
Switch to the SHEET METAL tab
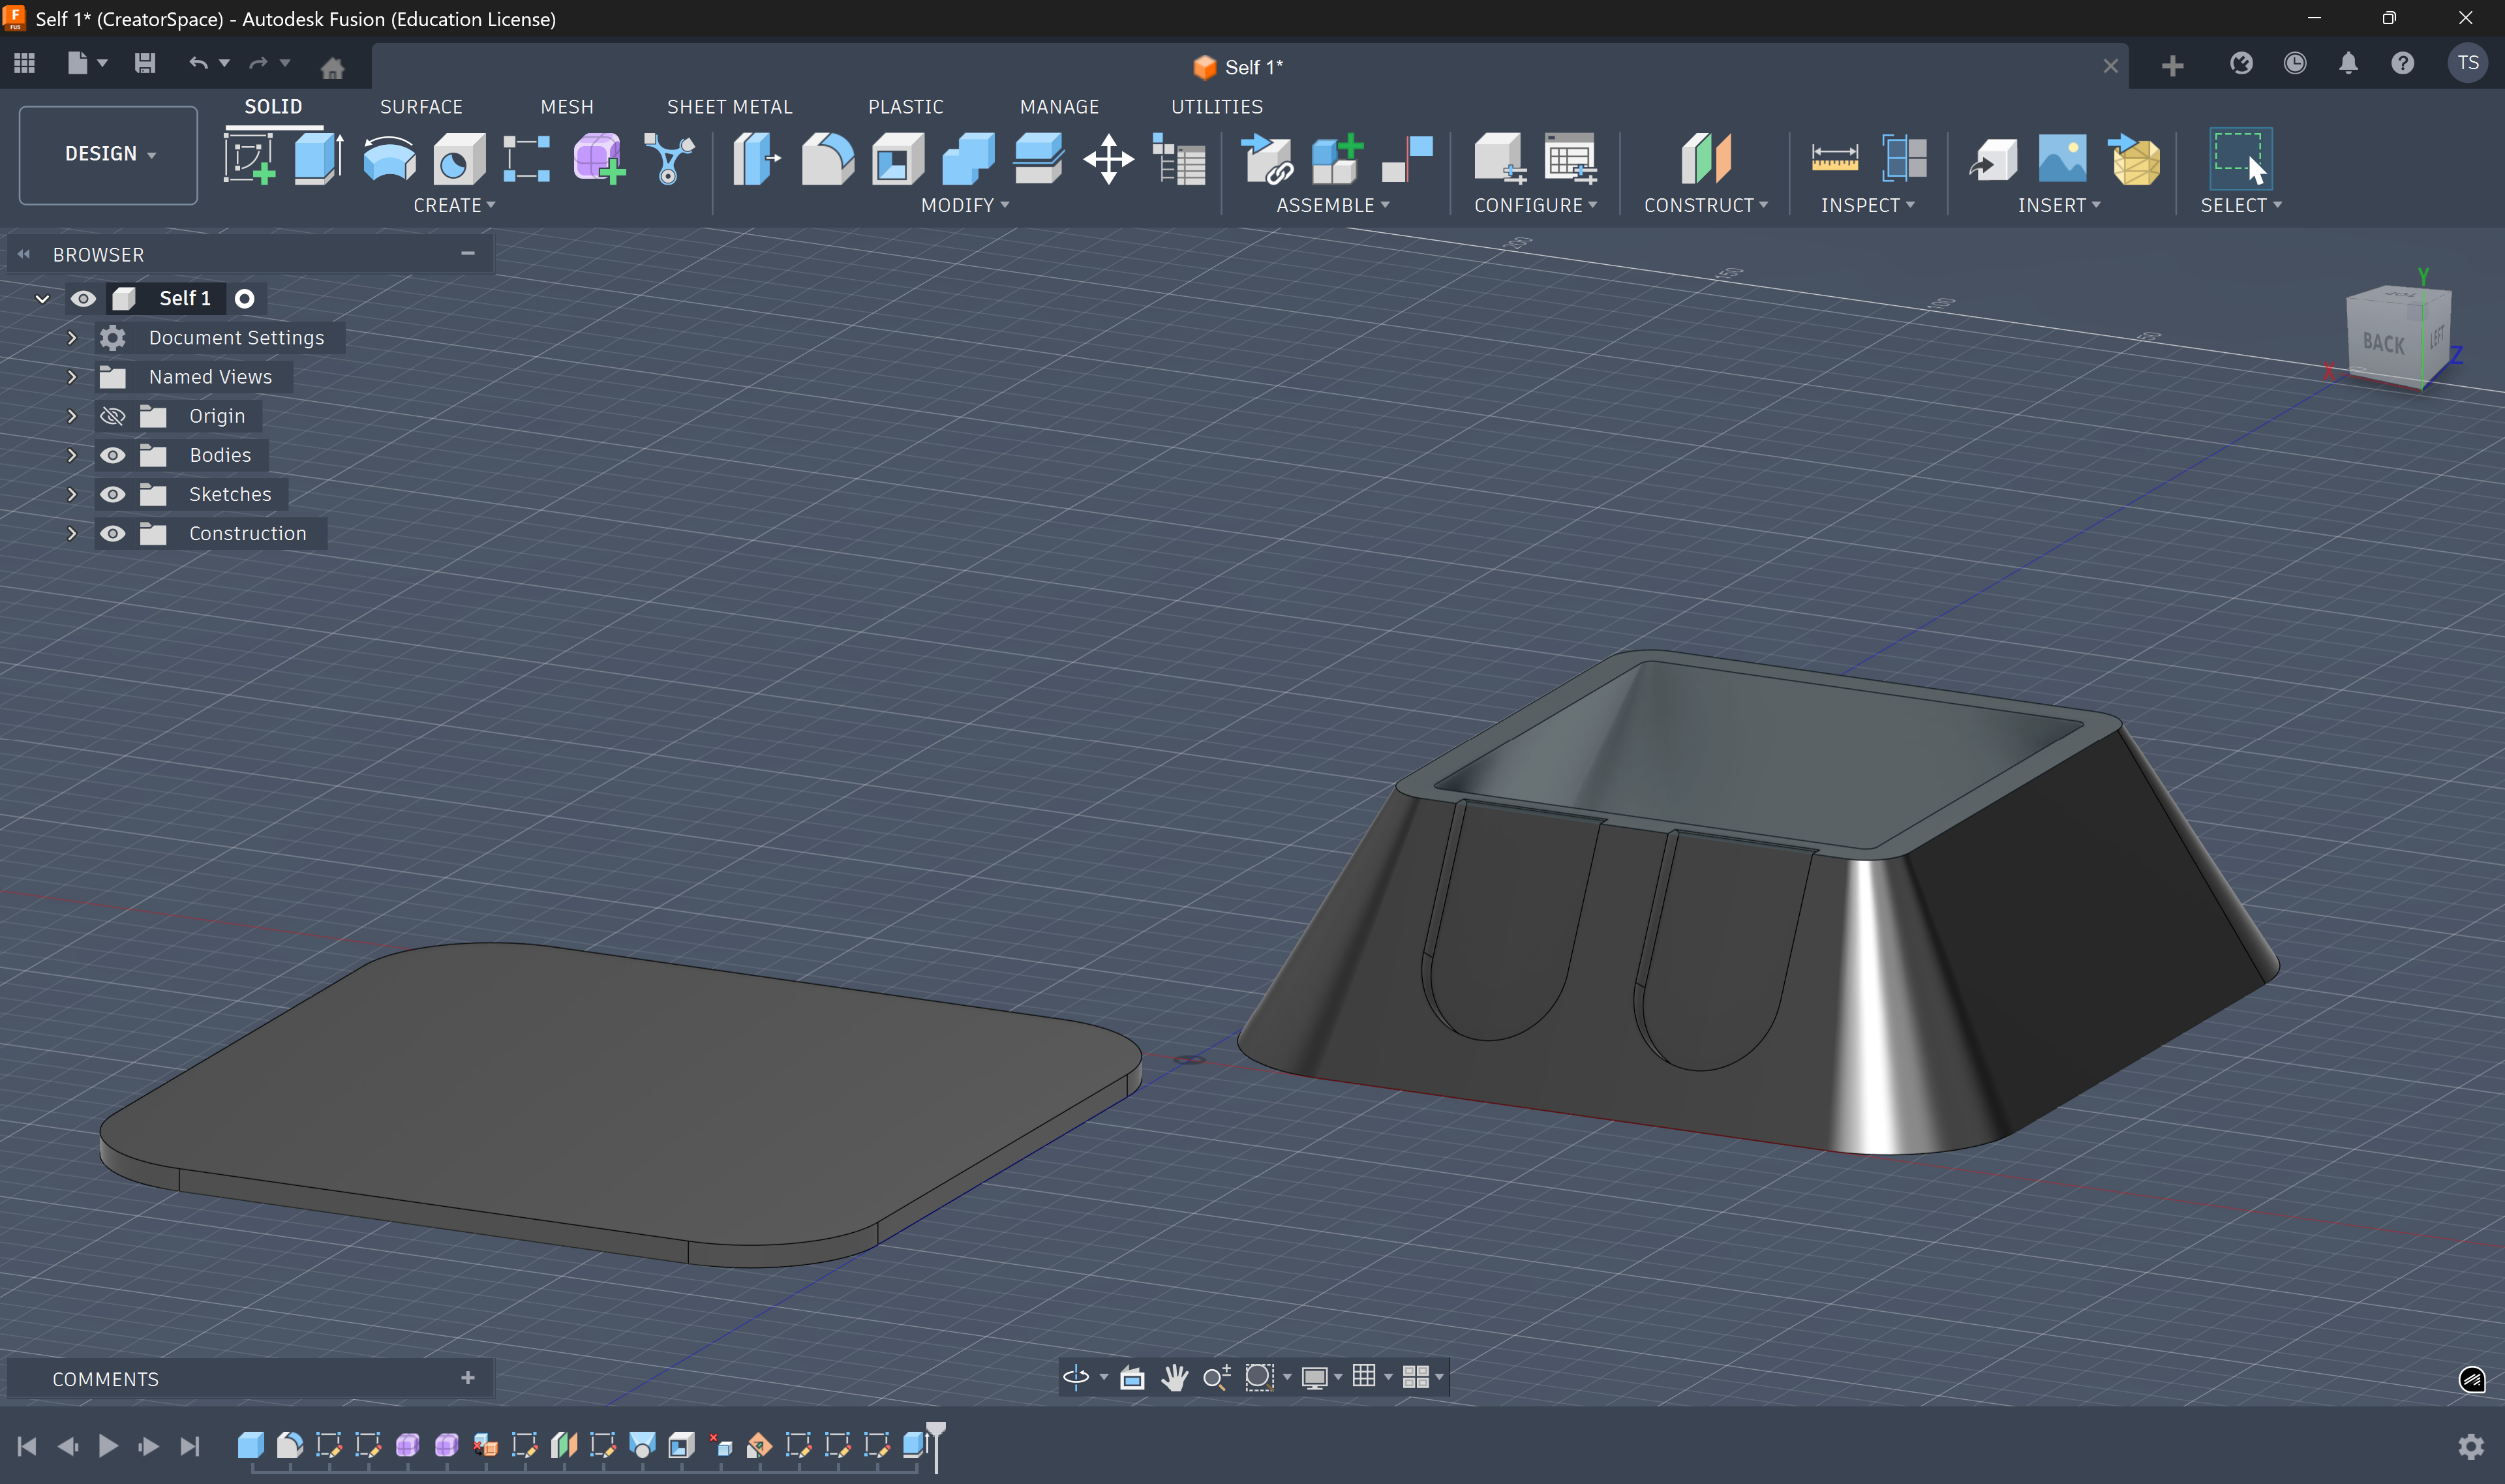click(729, 107)
